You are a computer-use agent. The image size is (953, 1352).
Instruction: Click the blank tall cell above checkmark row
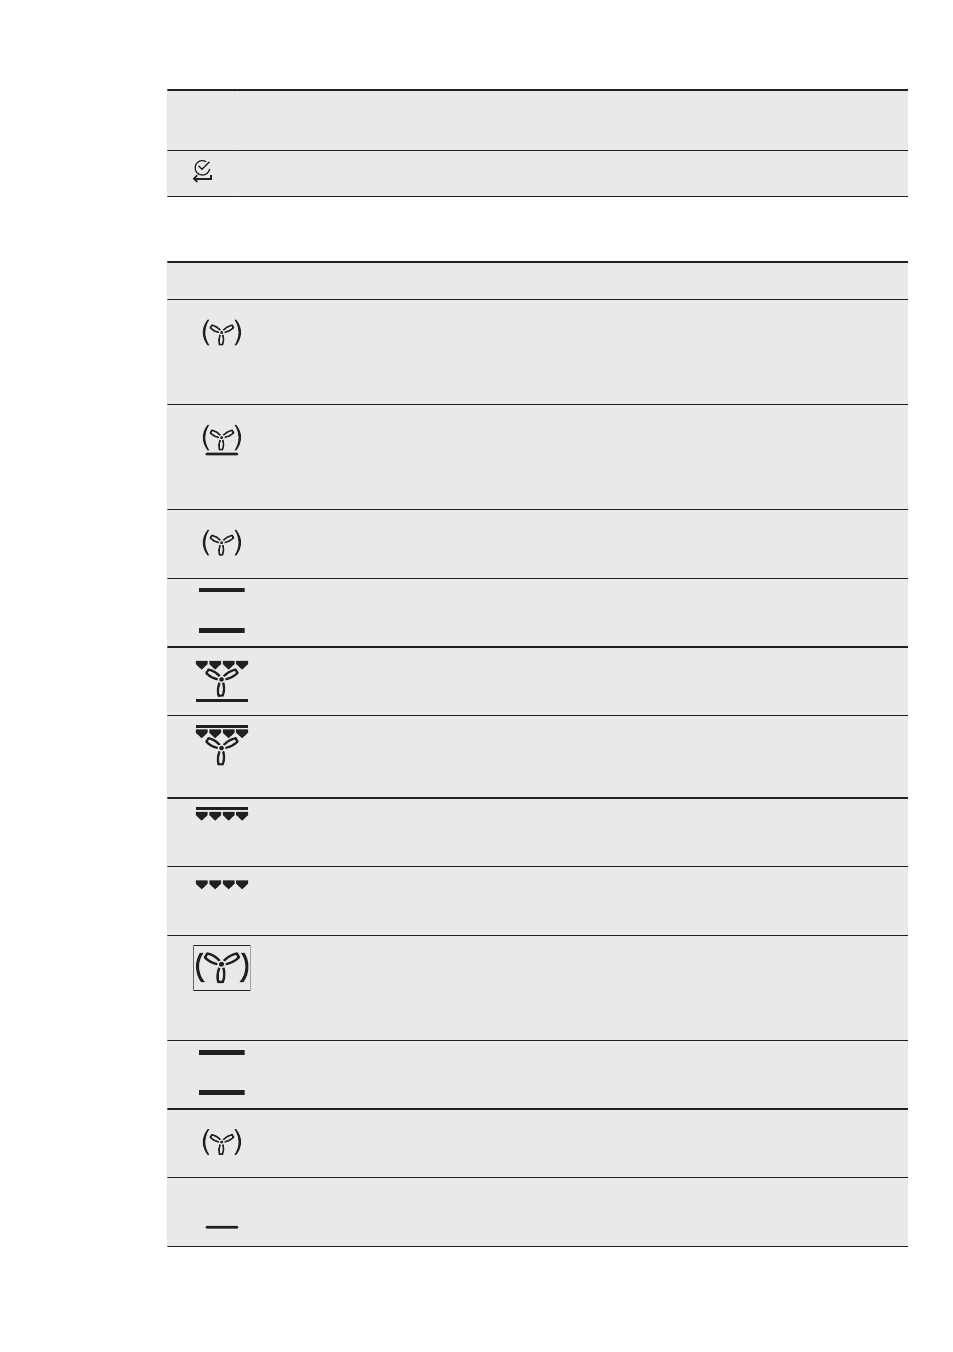tap(537, 121)
